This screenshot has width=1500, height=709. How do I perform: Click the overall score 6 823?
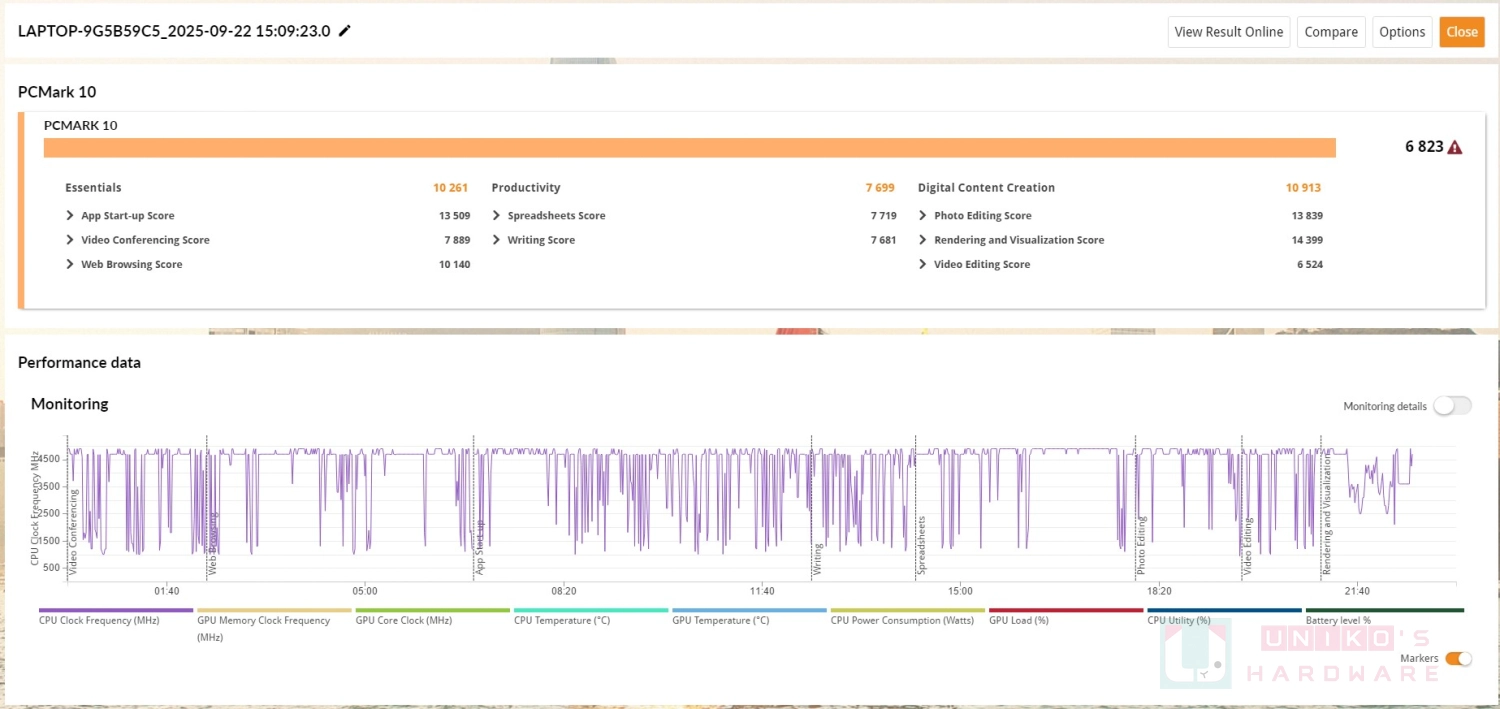tap(1424, 147)
